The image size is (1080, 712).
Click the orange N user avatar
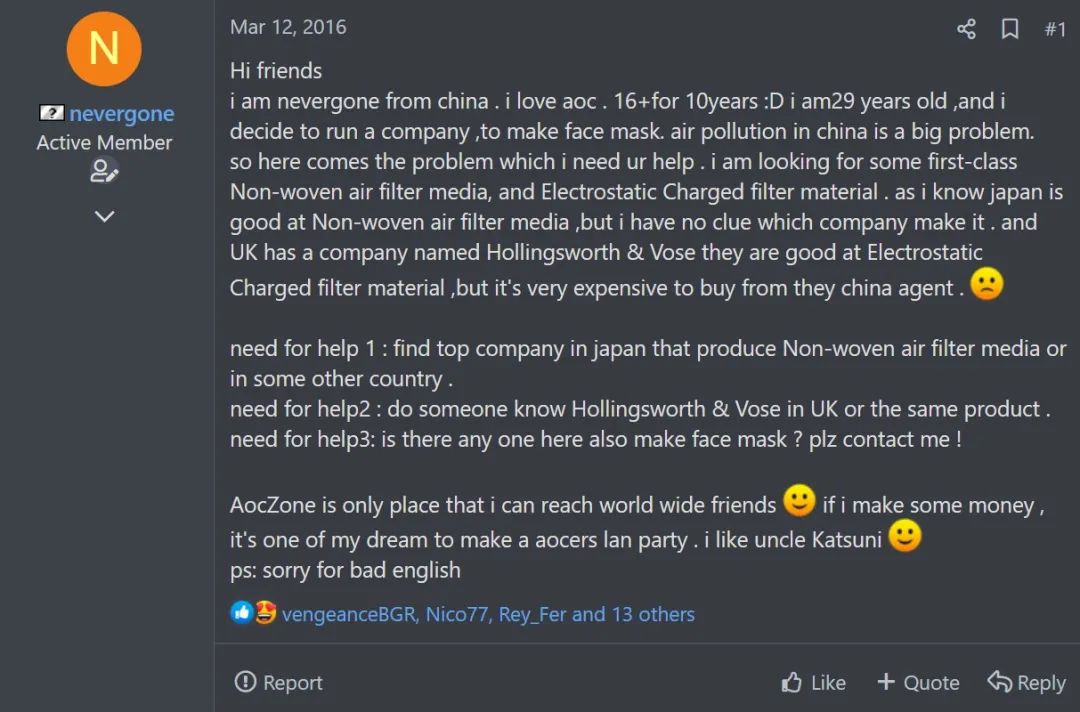pos(104,49)
